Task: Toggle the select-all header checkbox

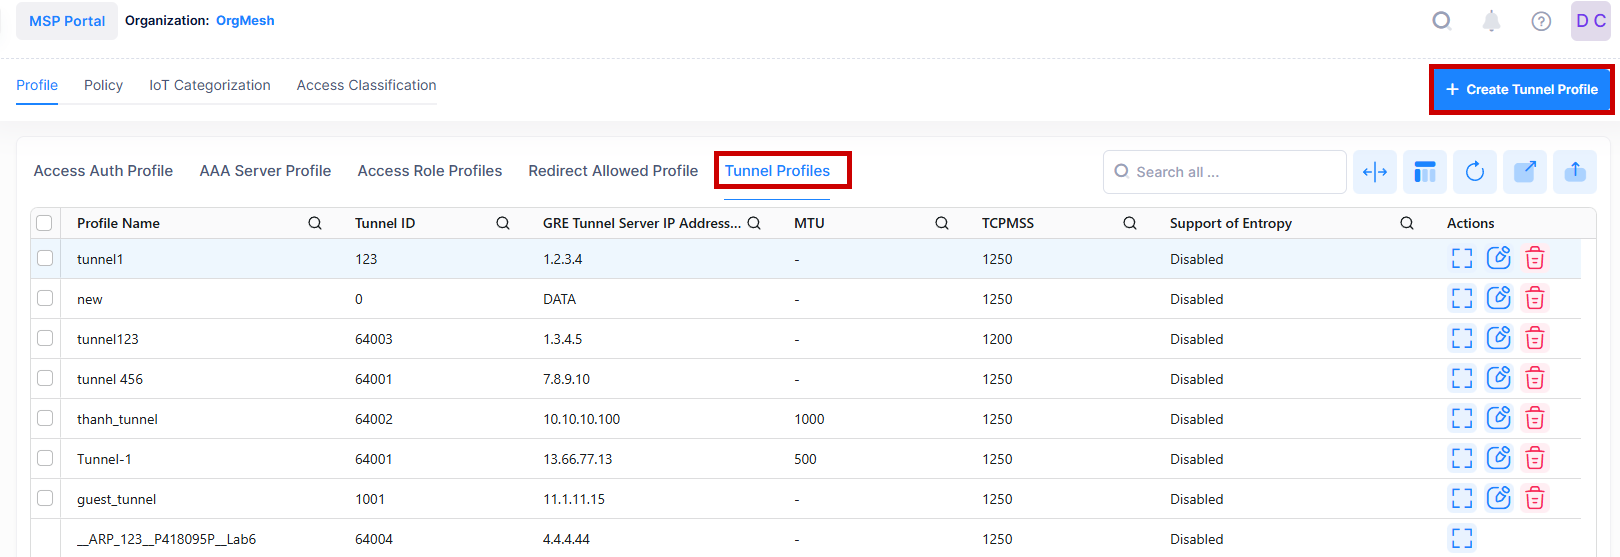Action: 45,223
